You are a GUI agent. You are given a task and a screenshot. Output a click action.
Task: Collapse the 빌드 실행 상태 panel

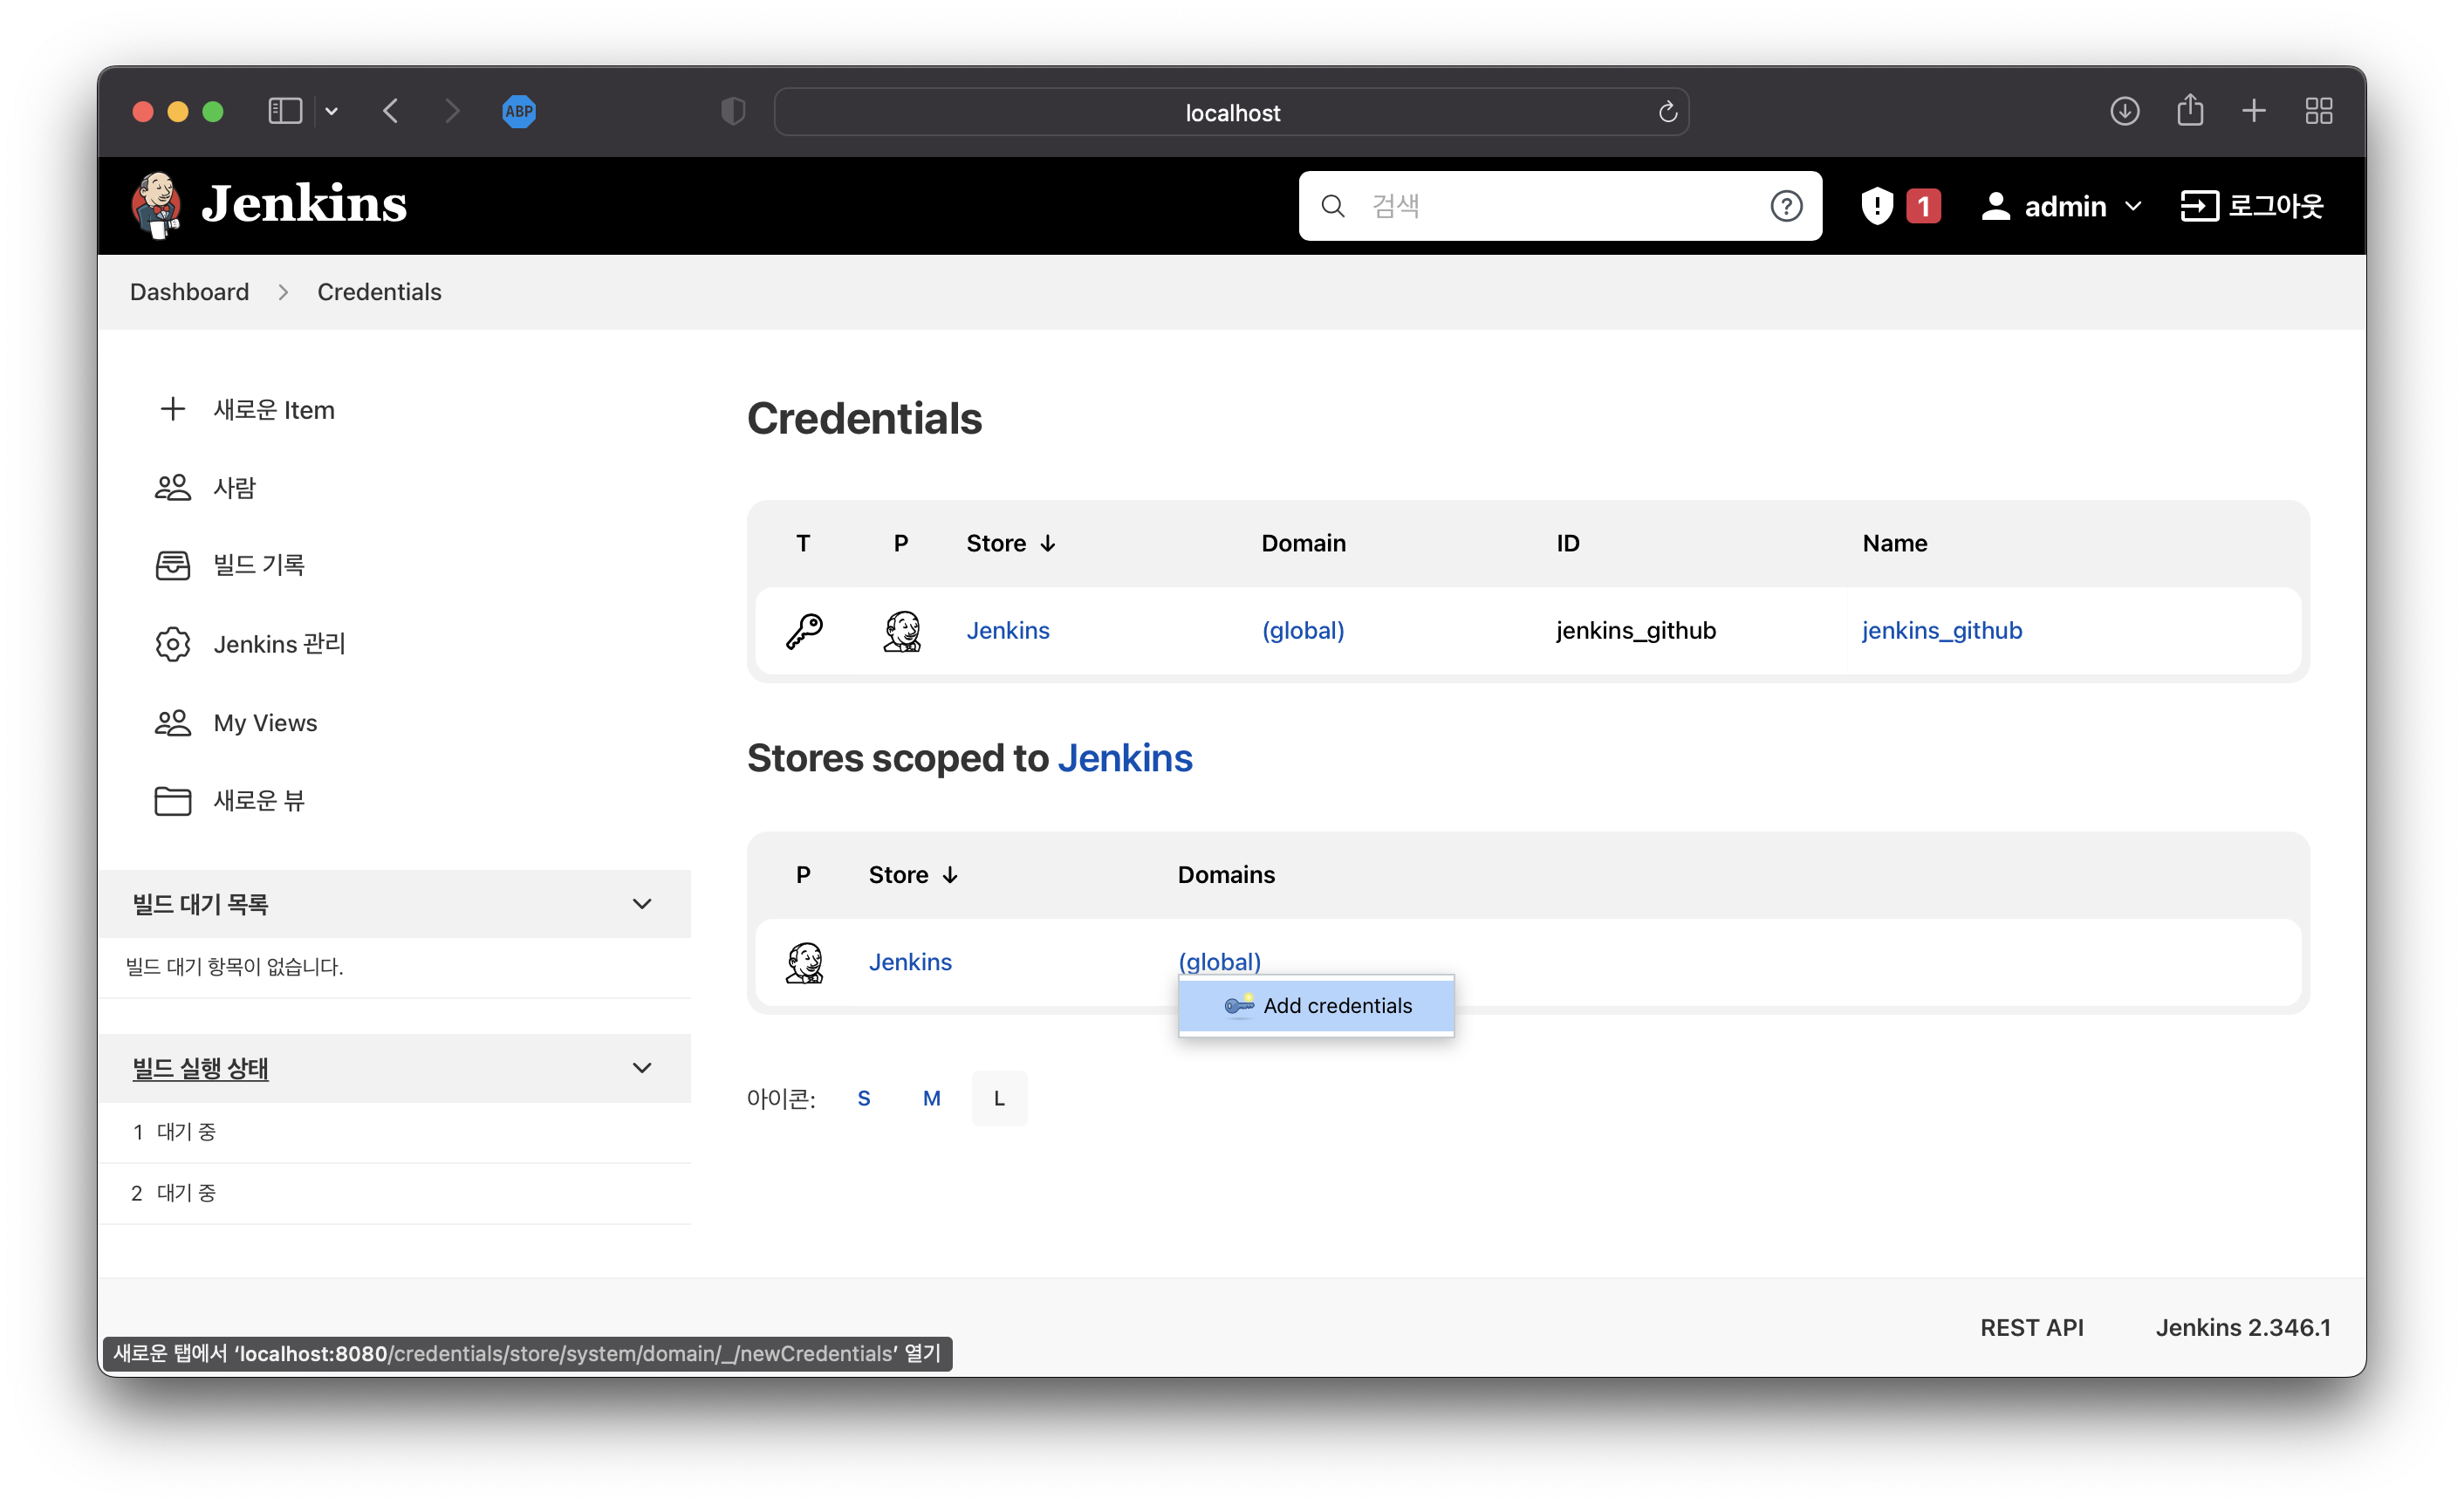pos(642,1068)
